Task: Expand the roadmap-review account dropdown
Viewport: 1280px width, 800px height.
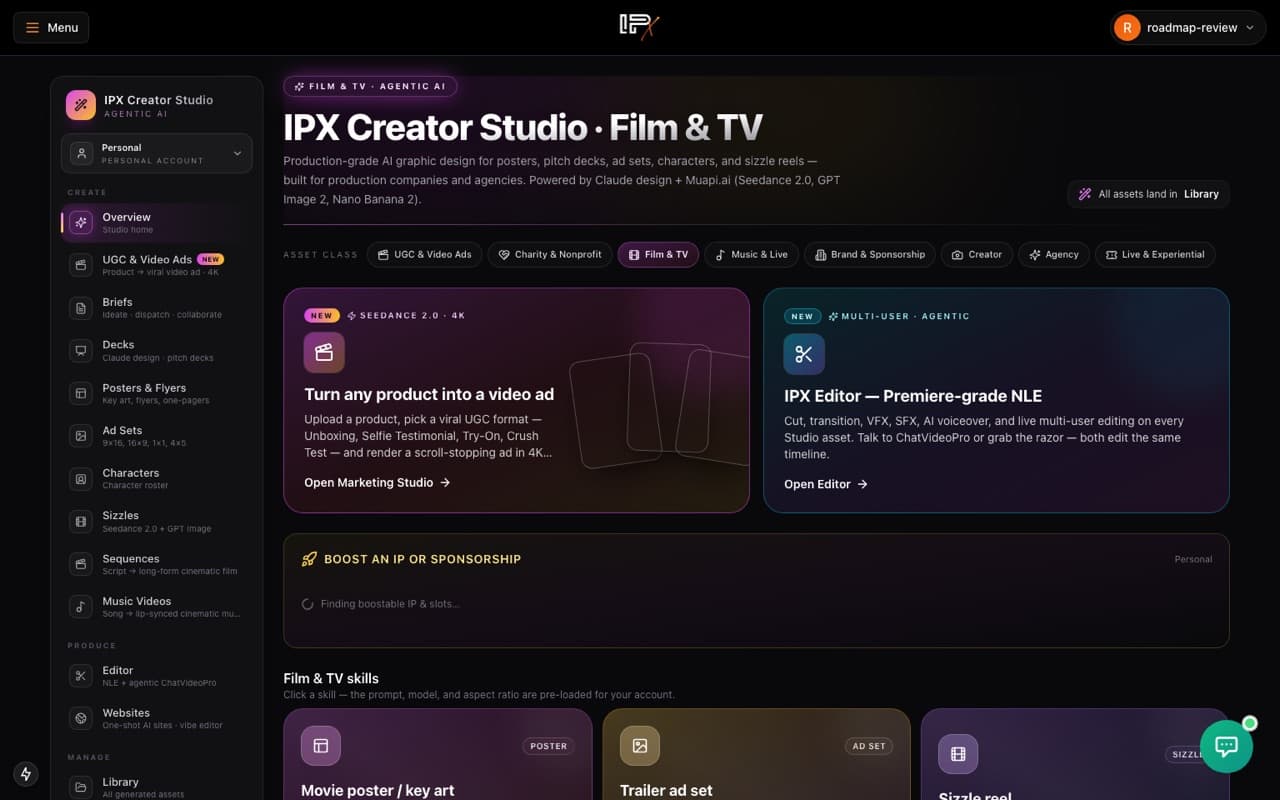Action: tap(1187, 27)
